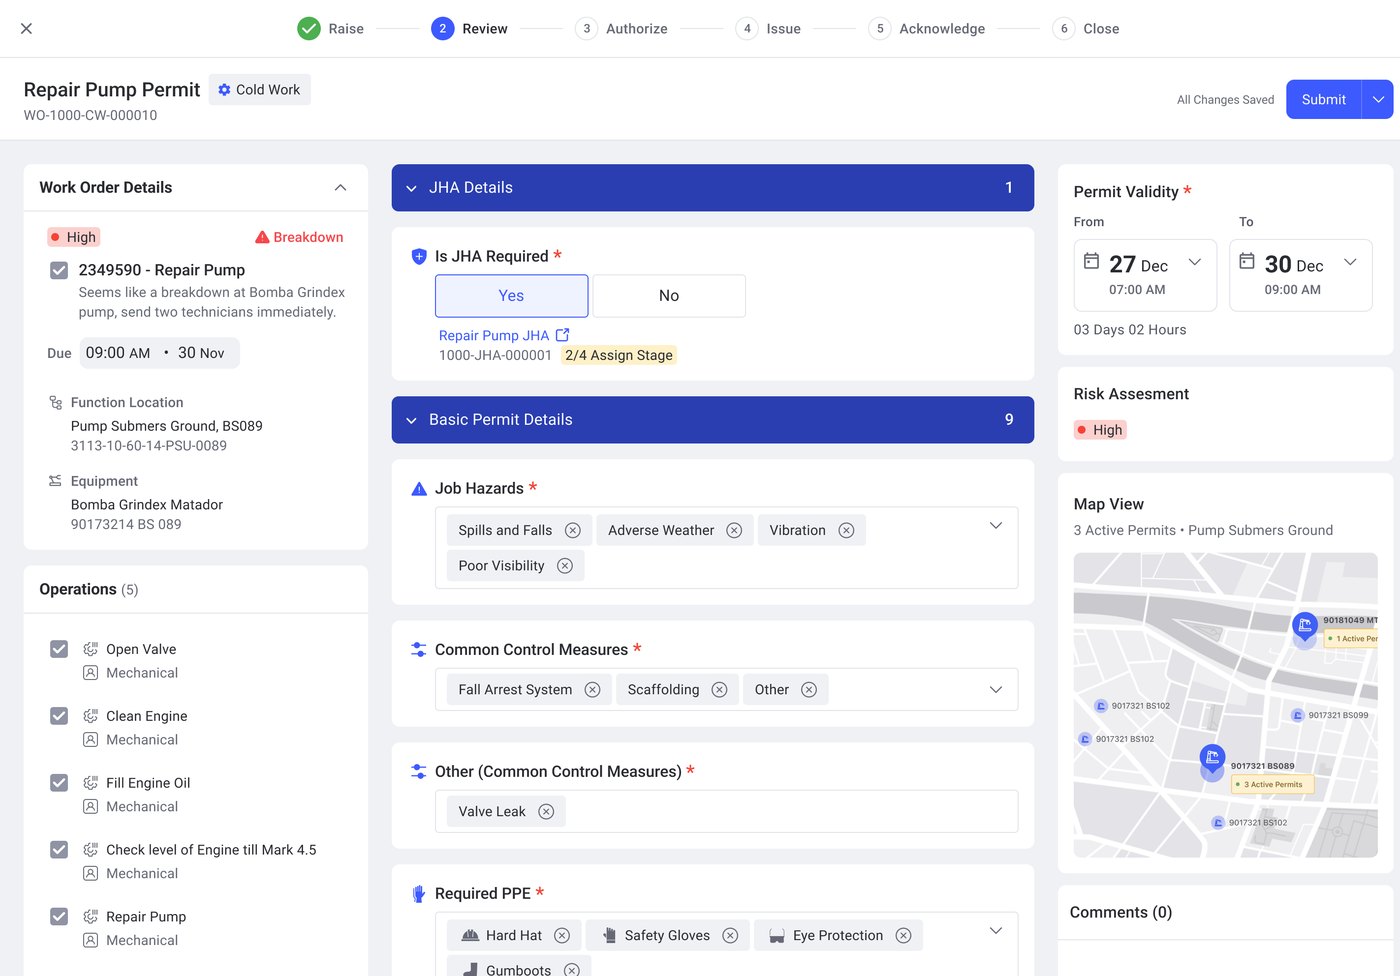The width and height of the screenshot is (1400, 976).
Task: Uncheck the Repair Pump operation checkbox
Action: 59,917
